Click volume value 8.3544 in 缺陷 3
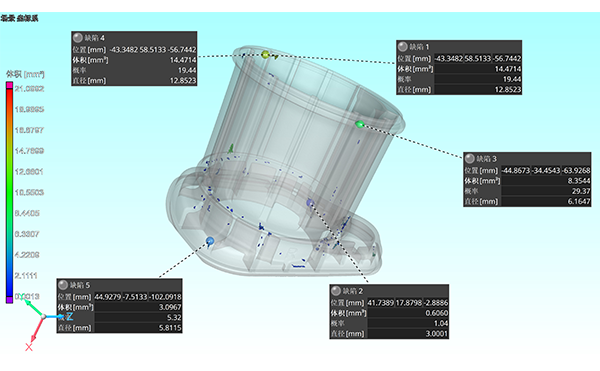 (579, 181)
